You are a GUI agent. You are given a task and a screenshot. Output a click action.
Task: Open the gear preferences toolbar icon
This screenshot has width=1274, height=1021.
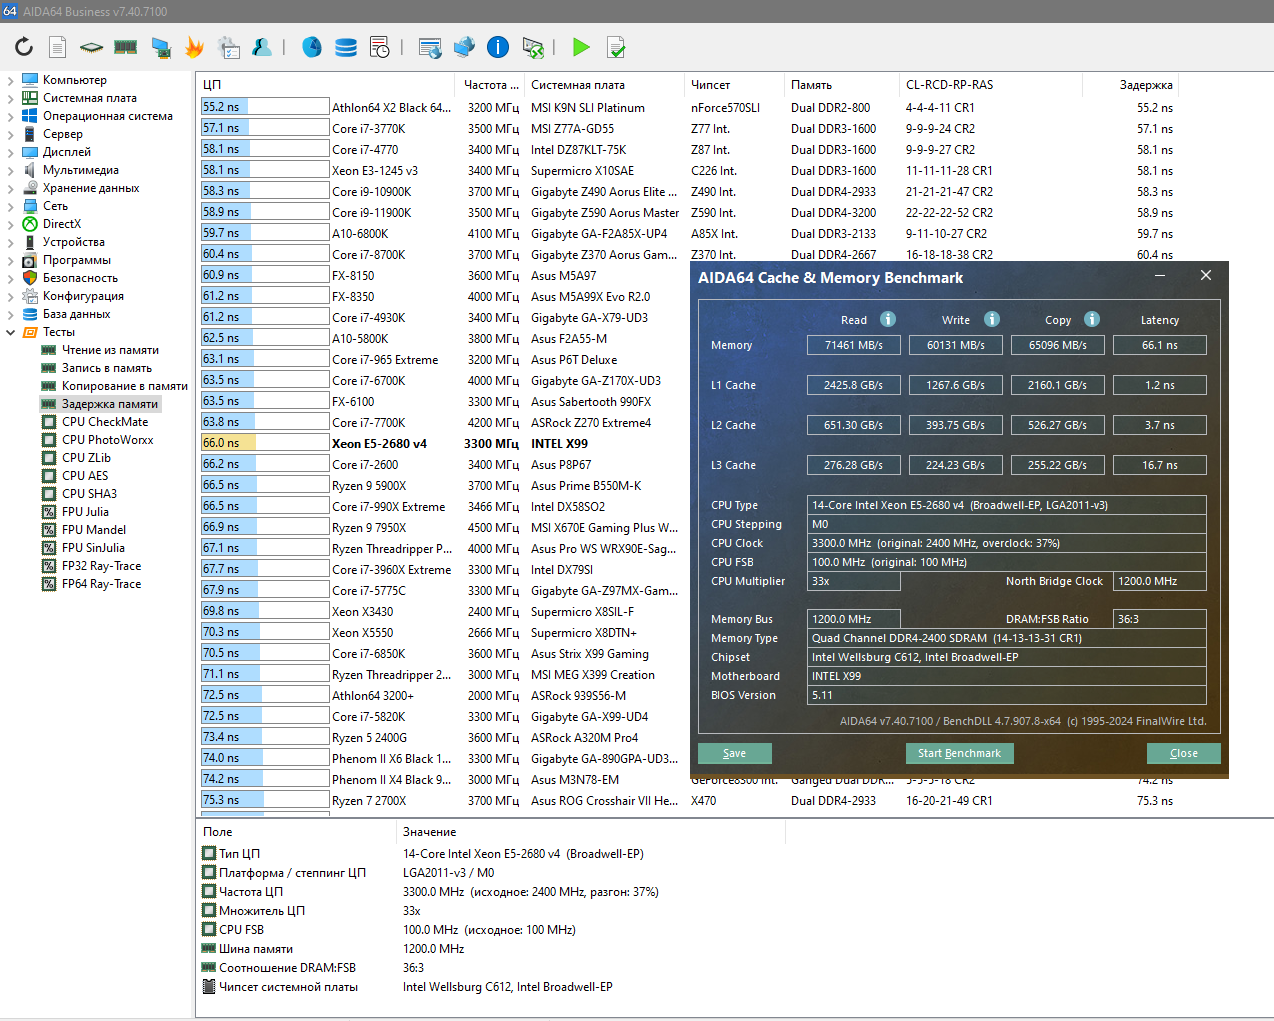coord(229,46)
